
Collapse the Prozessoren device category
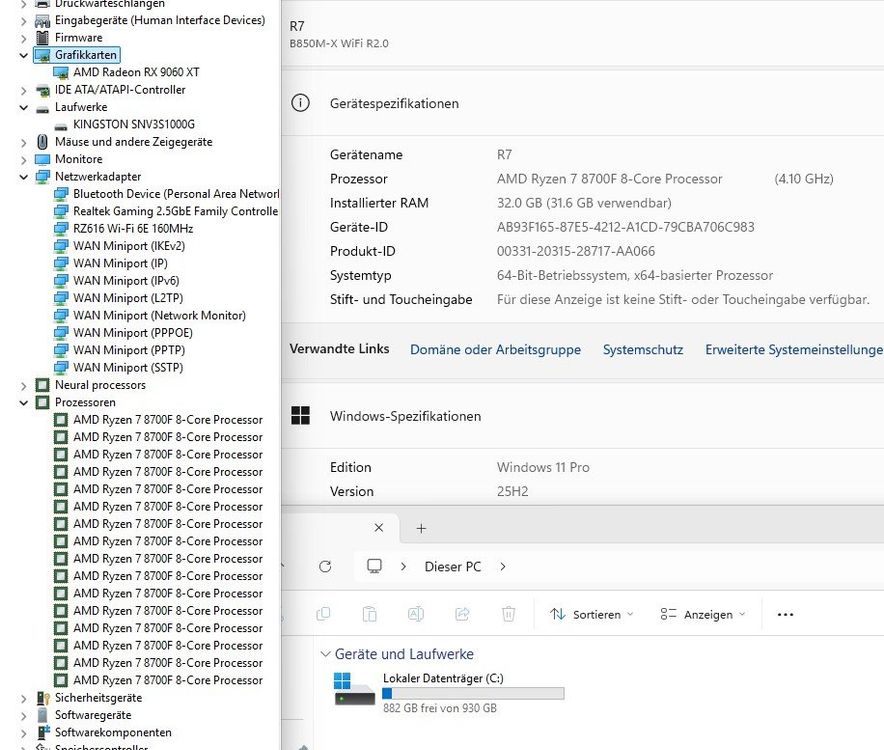24,402
